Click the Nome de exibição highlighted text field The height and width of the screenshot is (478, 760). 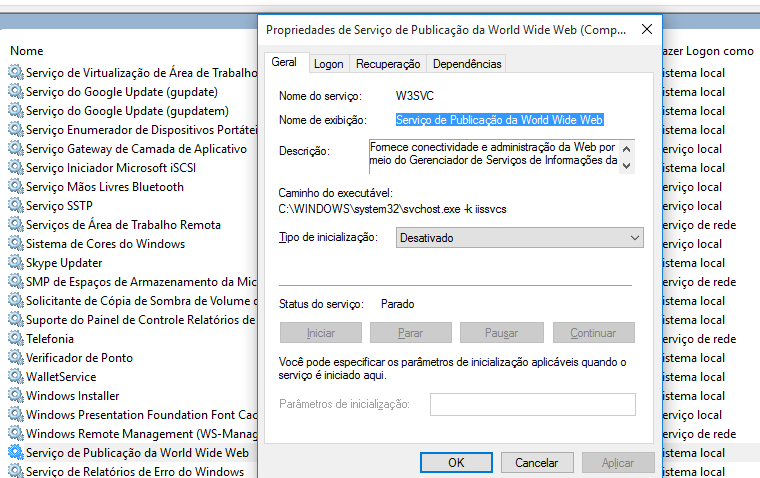pos(500,121)
